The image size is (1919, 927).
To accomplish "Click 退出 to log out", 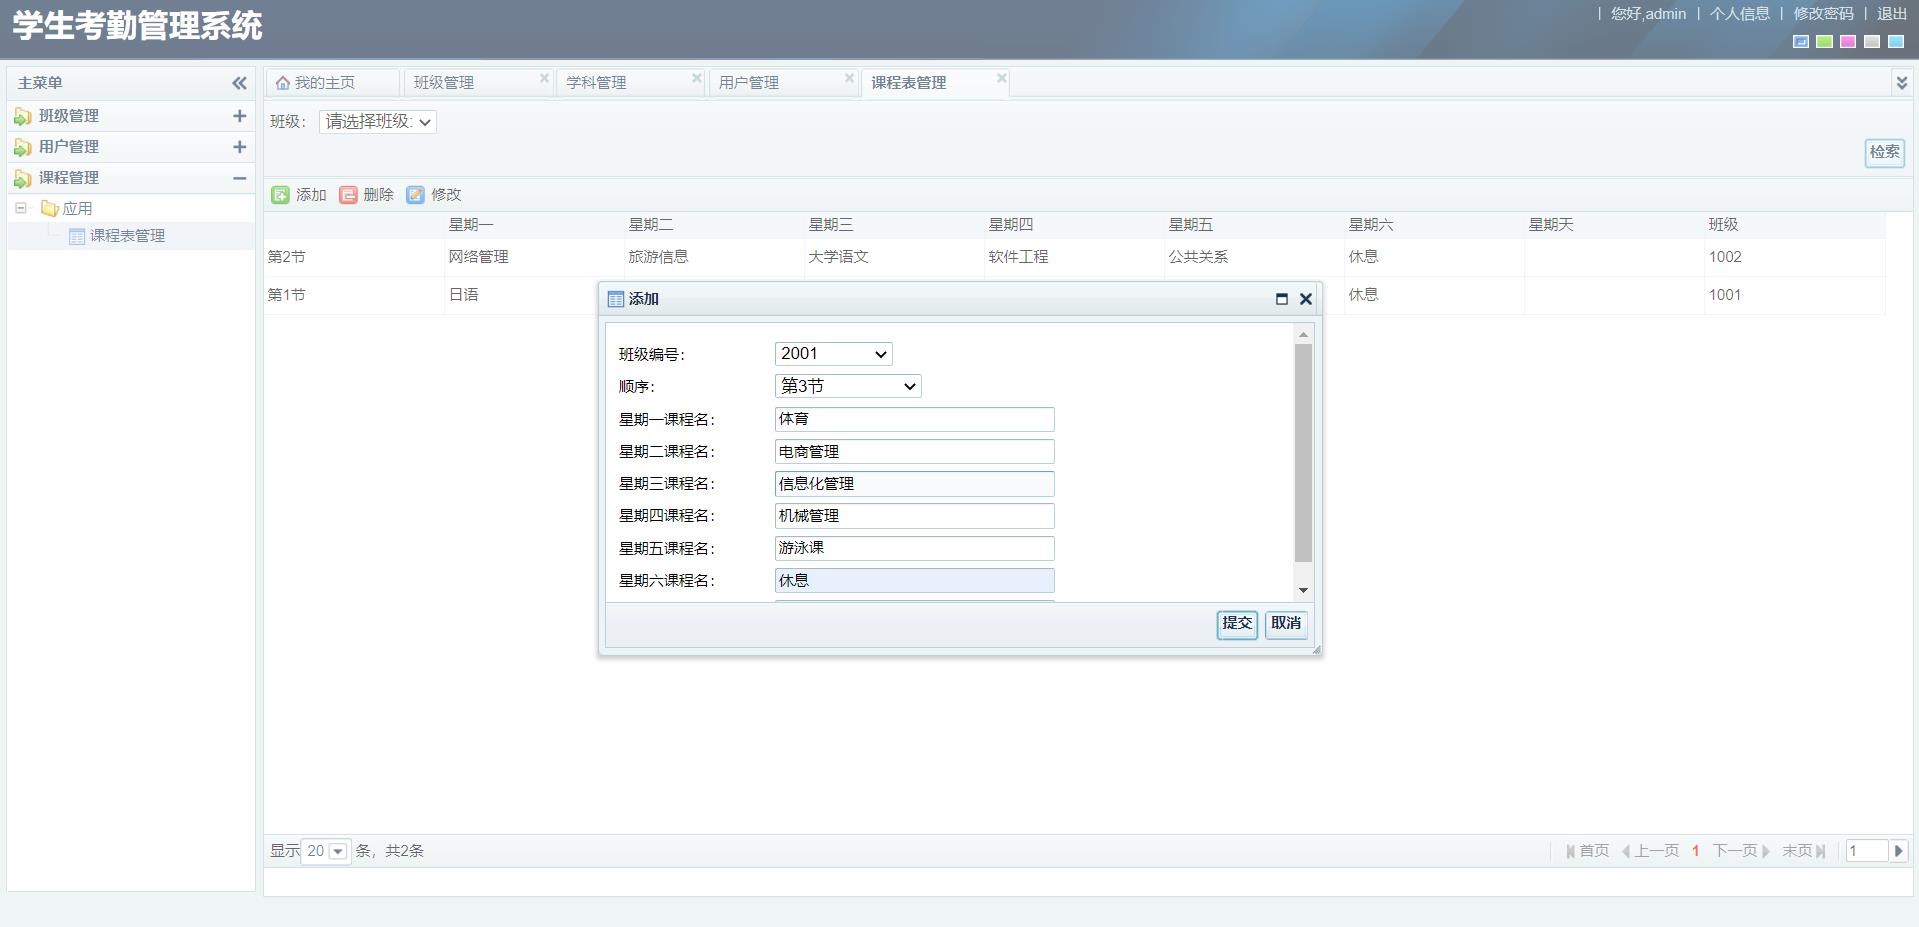I will click(x=1892, y=14).
